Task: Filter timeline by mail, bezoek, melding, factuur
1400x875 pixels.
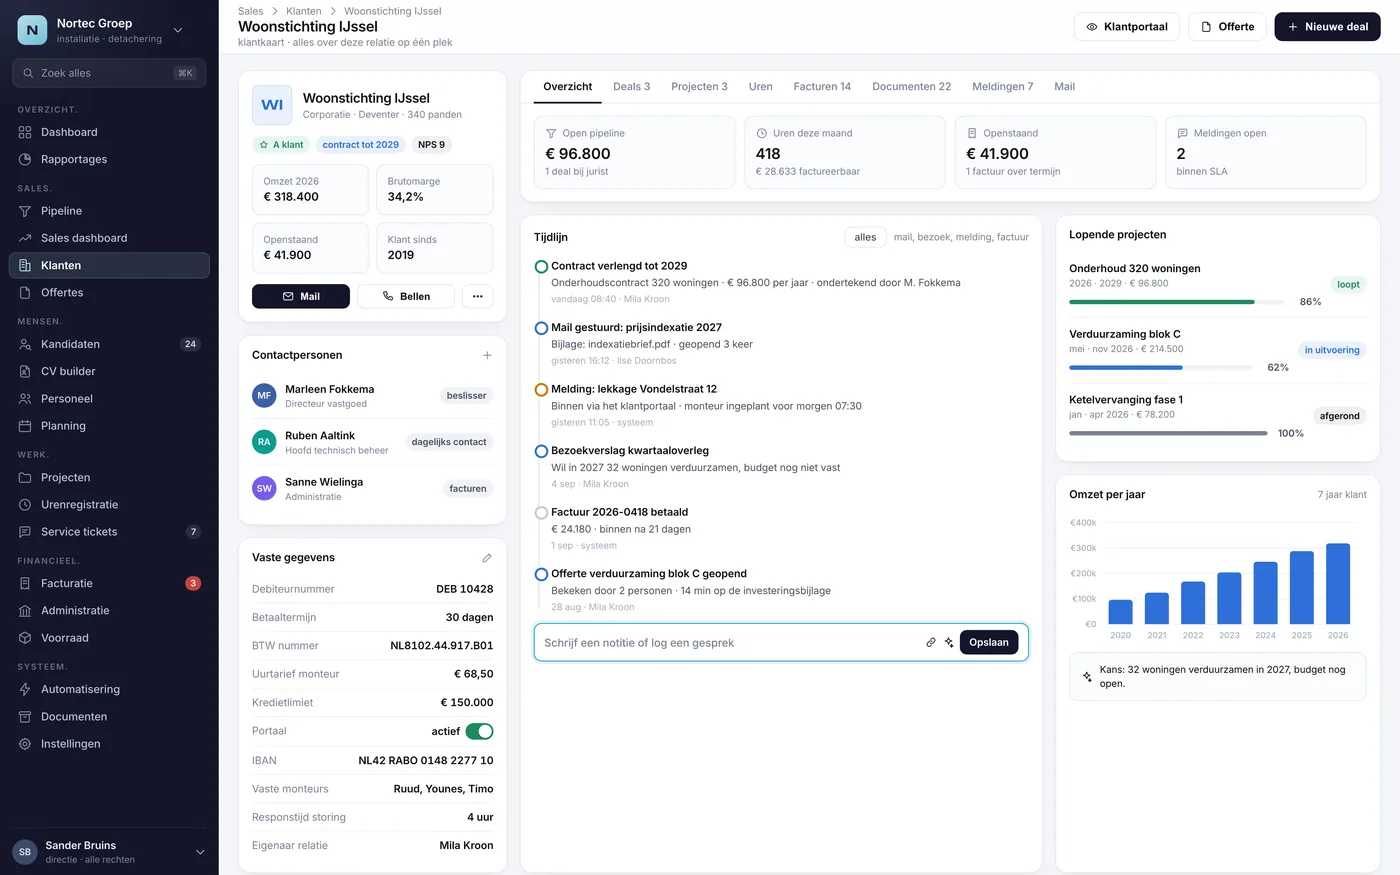Action: pyautogui.click(x=961, y=237)
